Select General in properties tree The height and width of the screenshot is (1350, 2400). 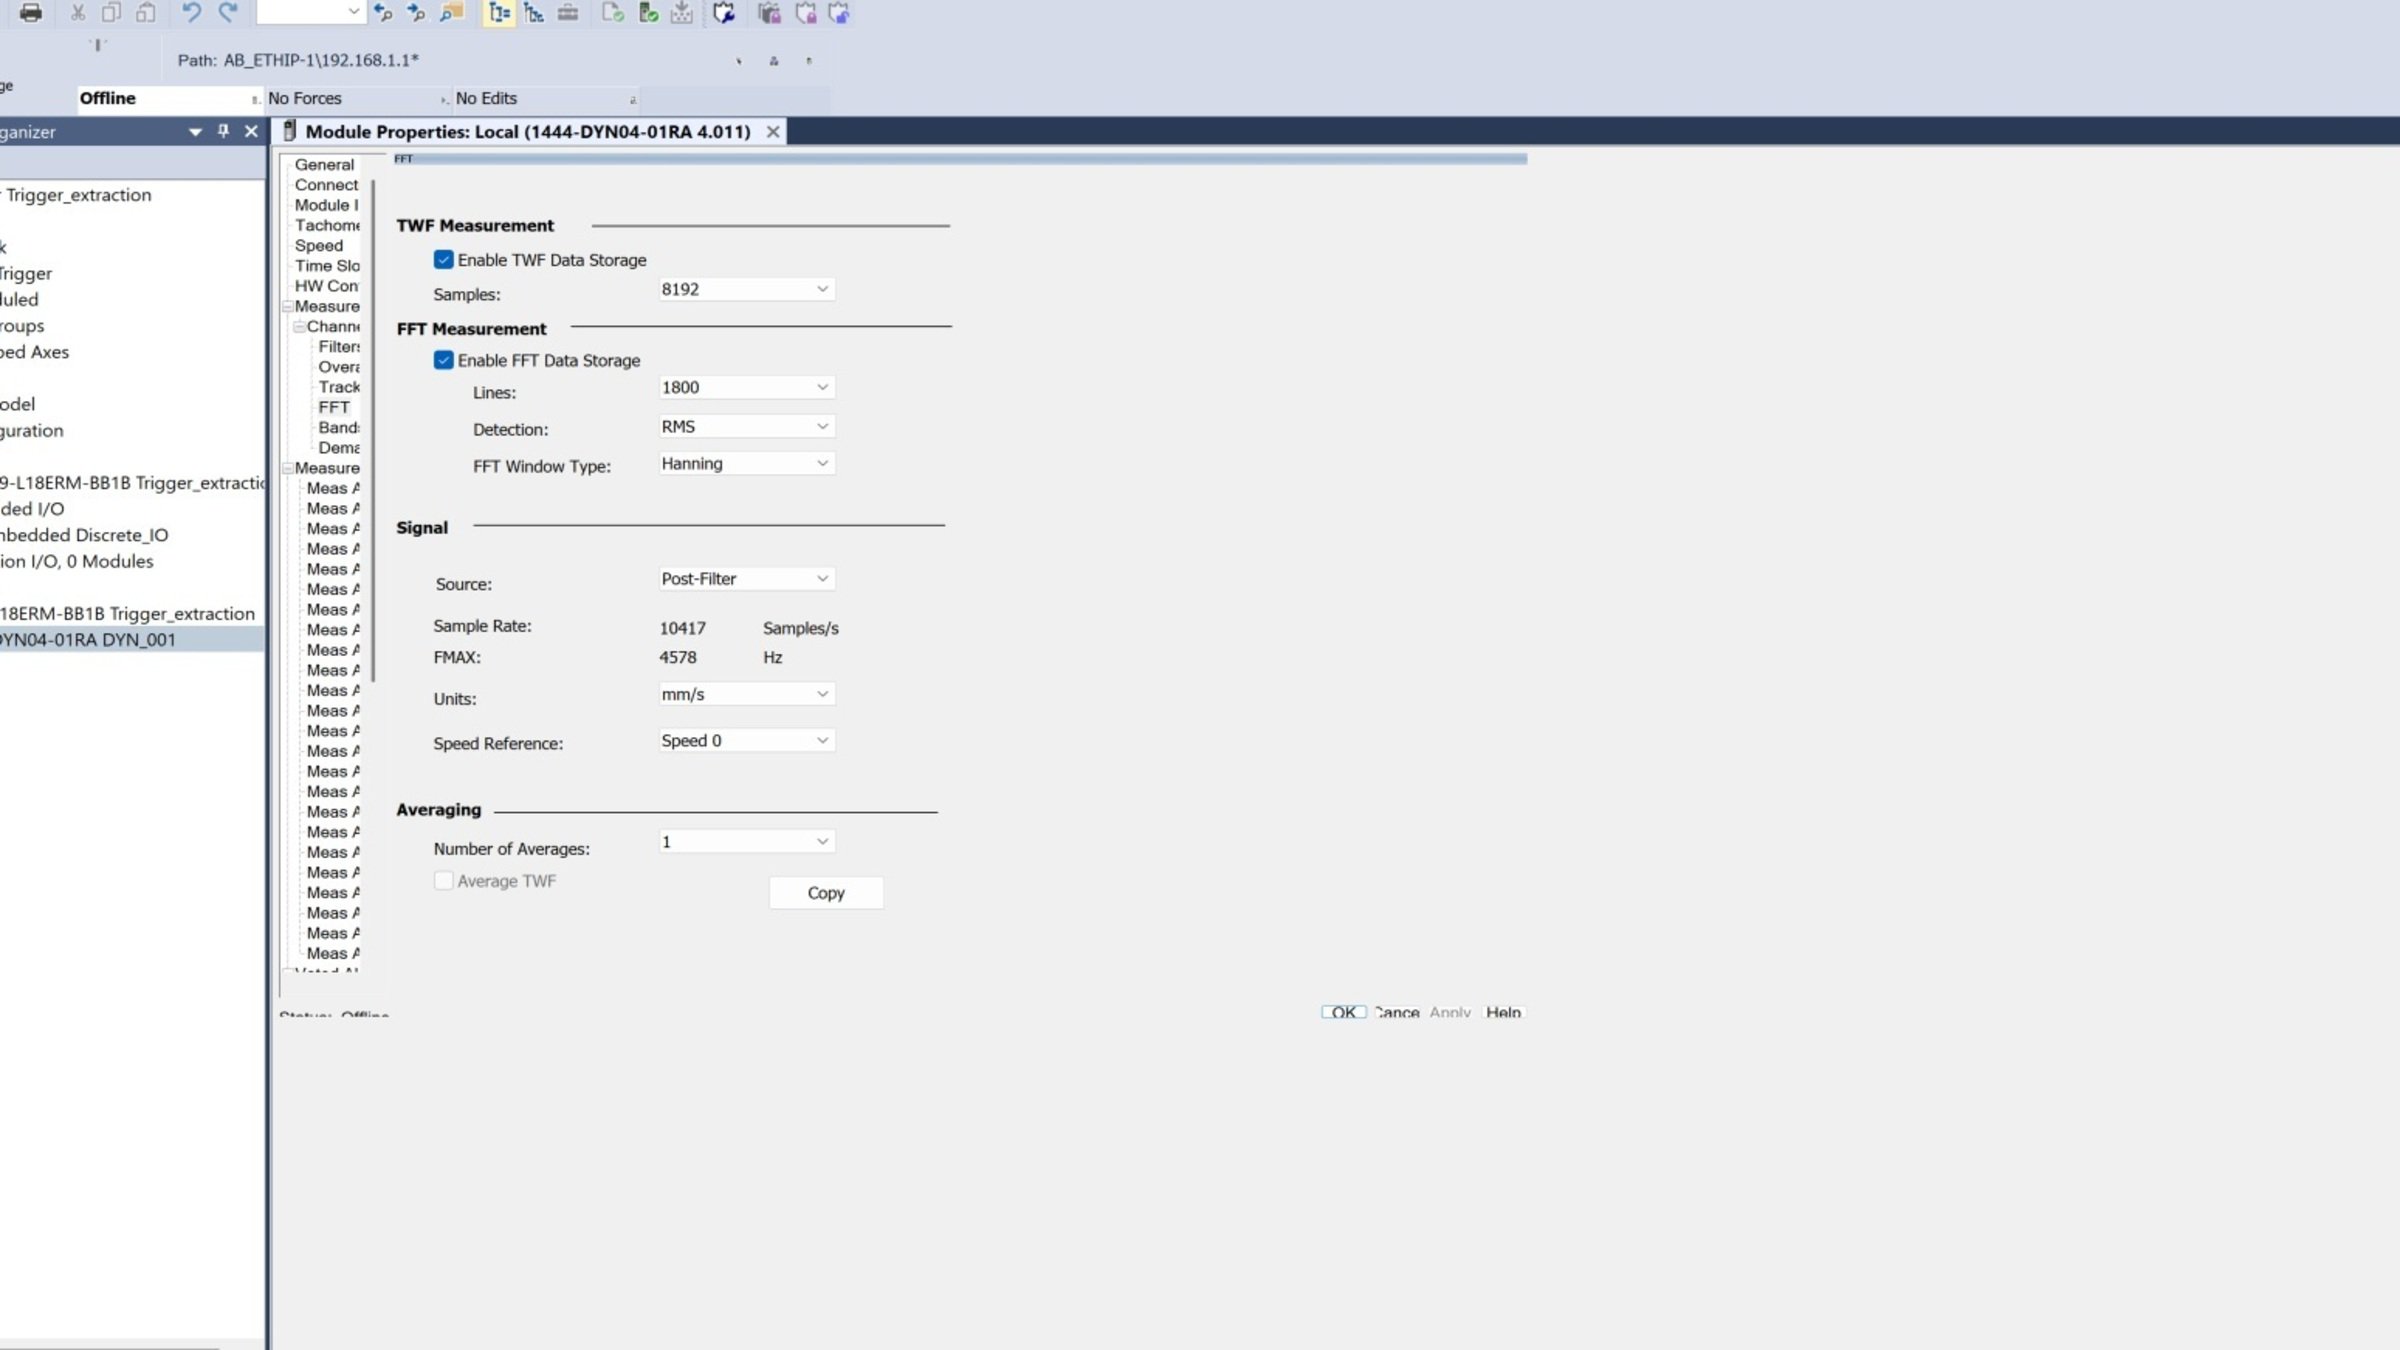(x=324, y=165)
